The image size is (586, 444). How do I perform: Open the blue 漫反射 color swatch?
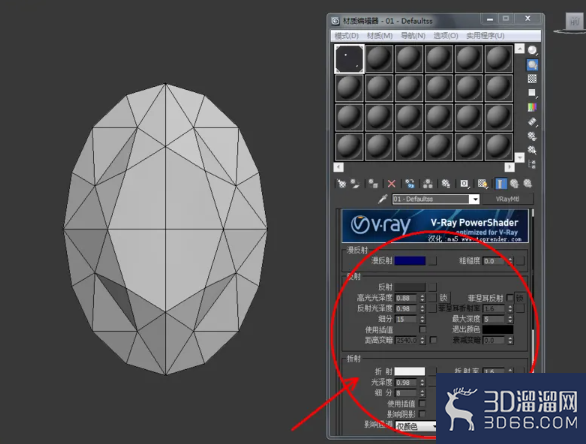point(410,260)
